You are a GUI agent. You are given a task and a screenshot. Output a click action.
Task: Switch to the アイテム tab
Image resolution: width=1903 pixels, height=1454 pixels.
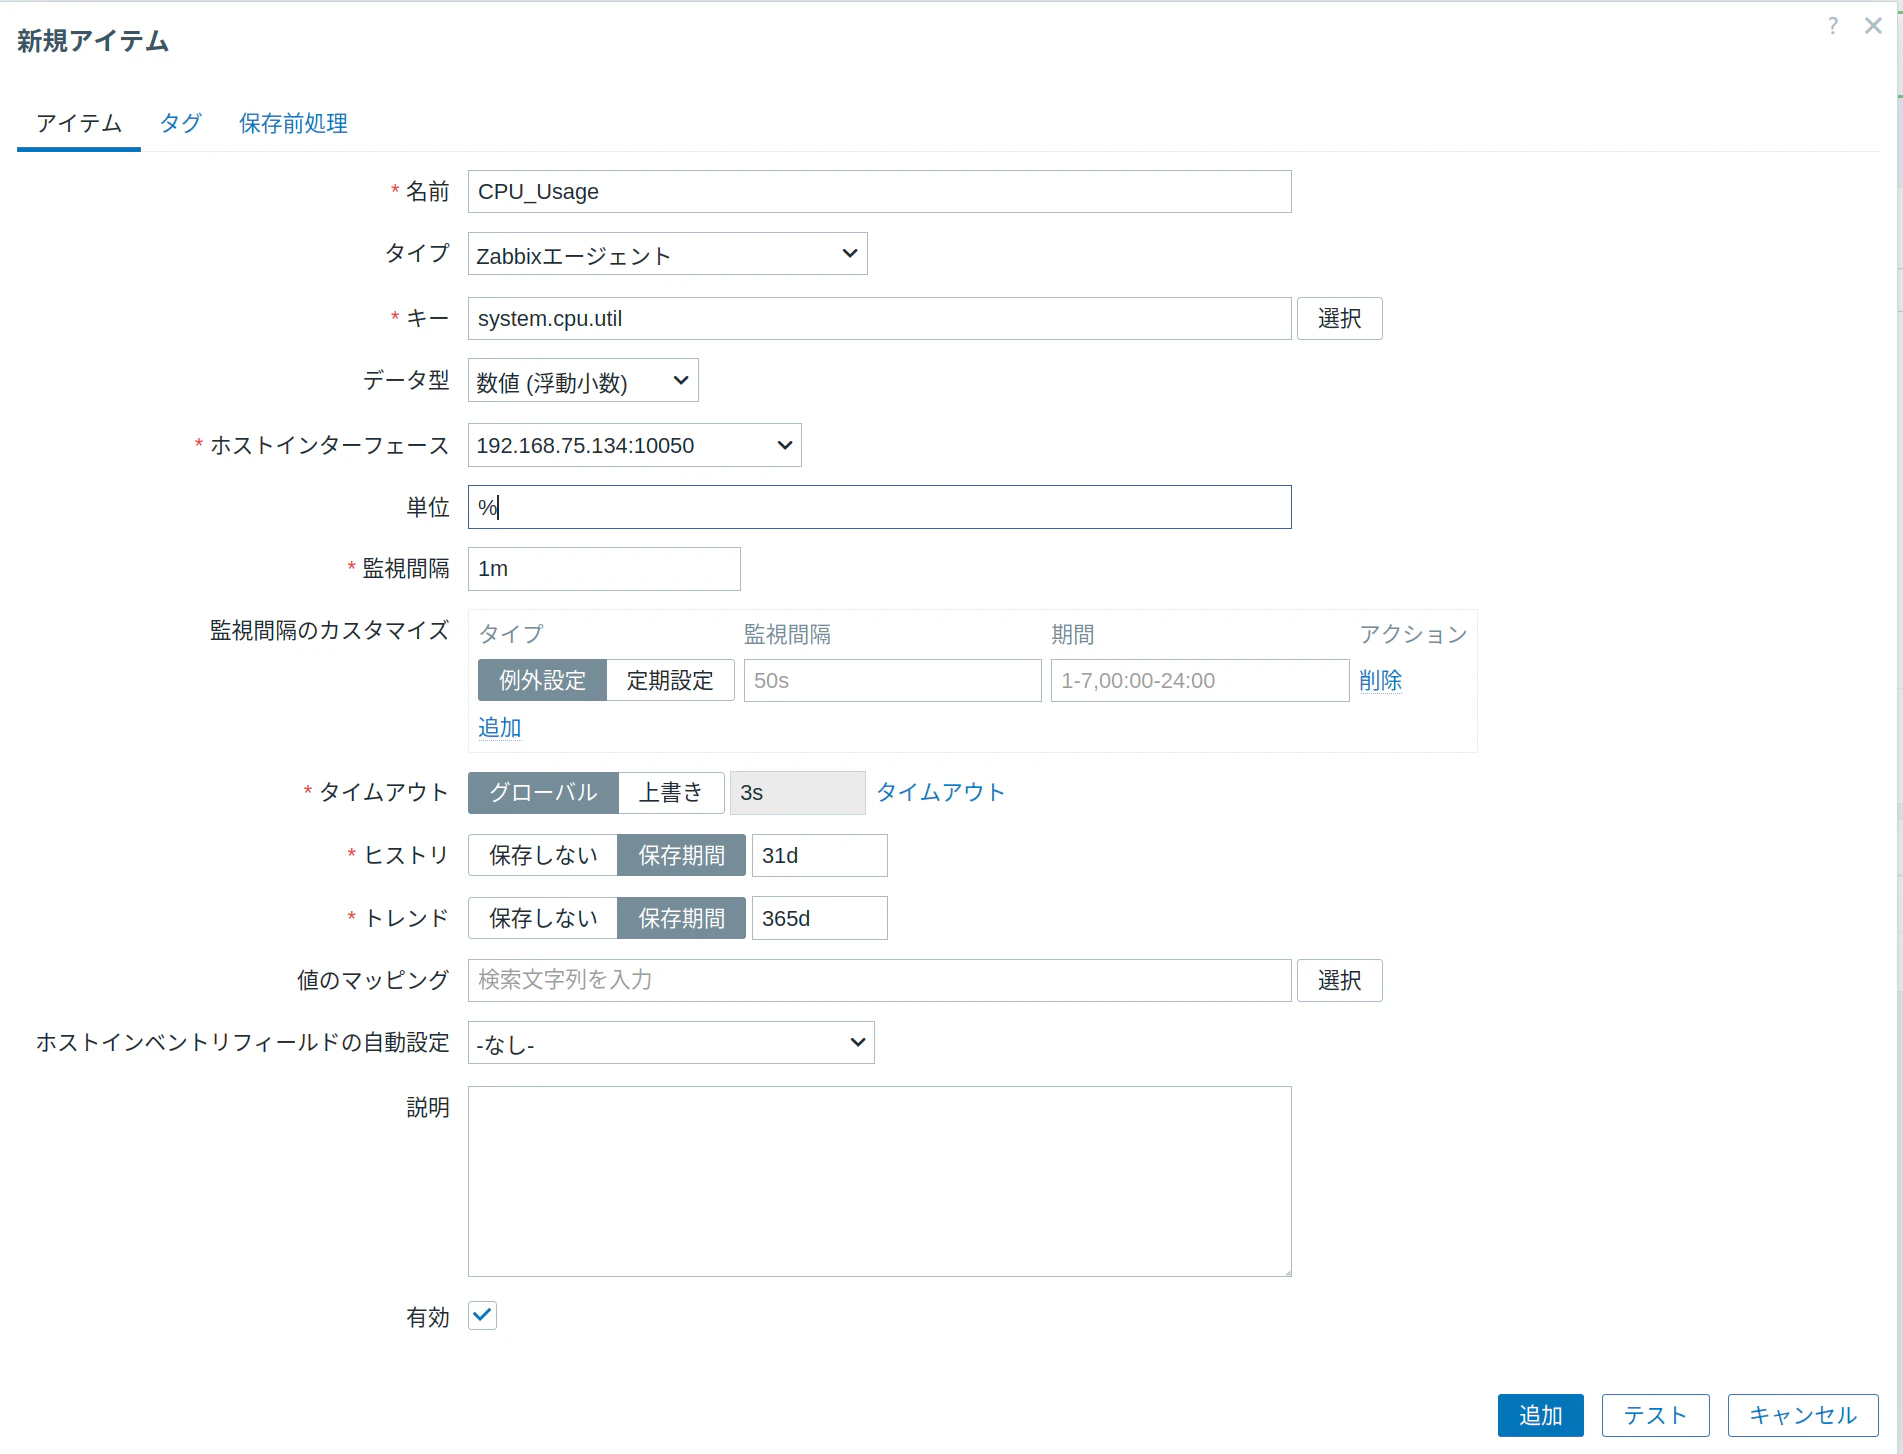coord(79,124)
